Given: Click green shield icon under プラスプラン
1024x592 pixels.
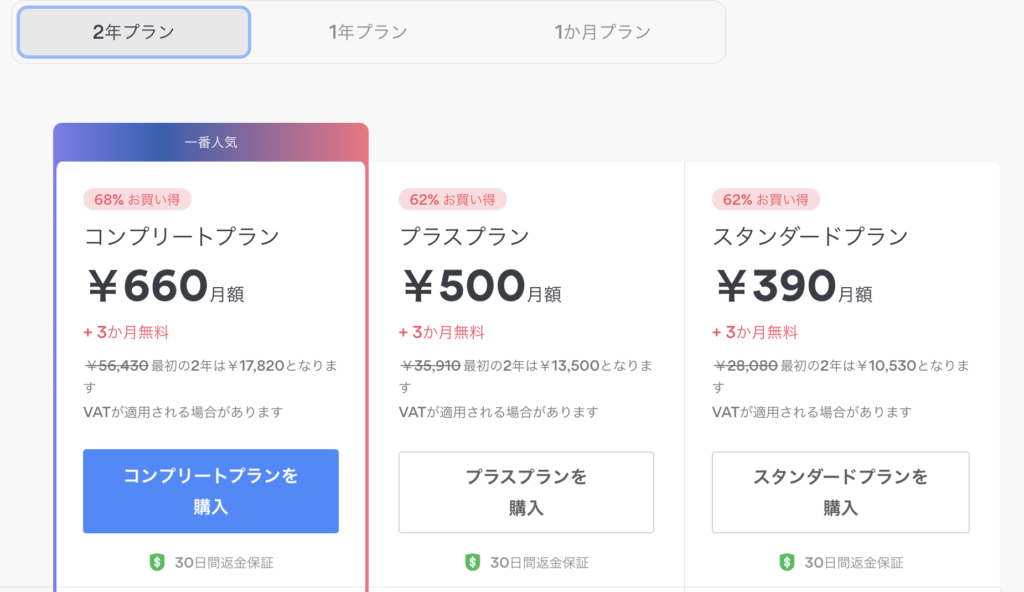Looking at the screenshot, I should click(472, 562).
